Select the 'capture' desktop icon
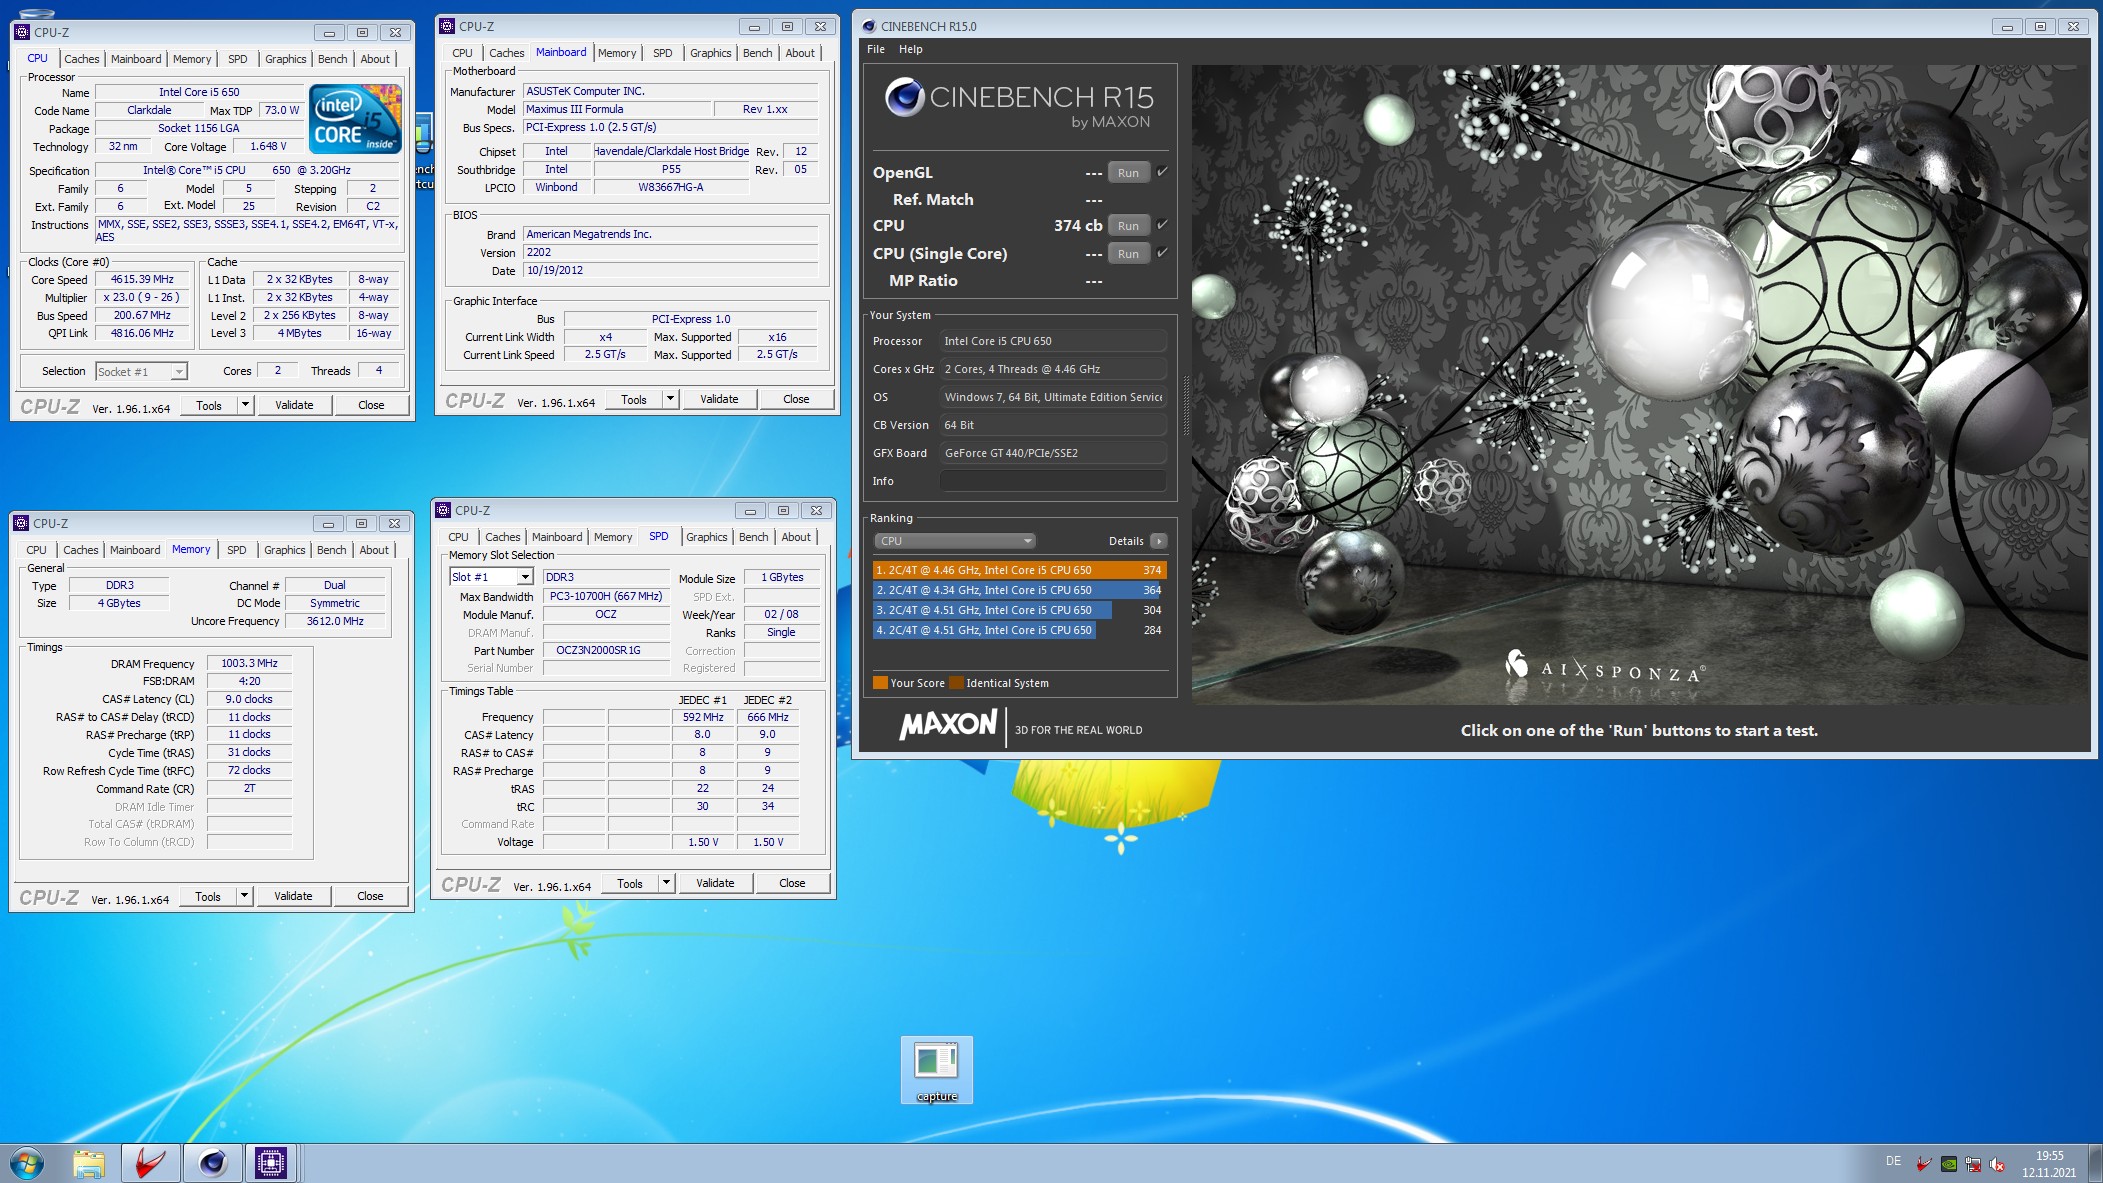The height and width of the screenshot is (1183, 2103). click(937, 1070)
